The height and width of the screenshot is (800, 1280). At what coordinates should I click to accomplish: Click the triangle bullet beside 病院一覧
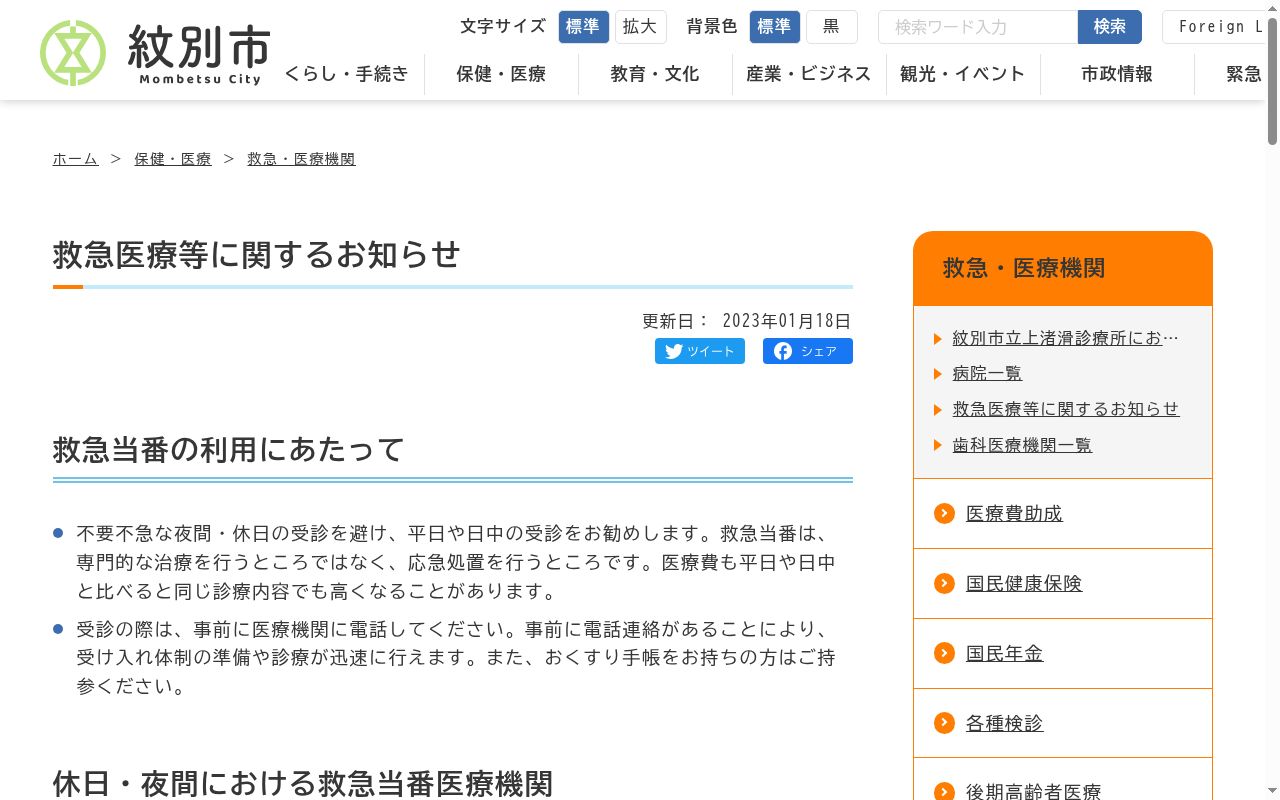pos(938,374)
